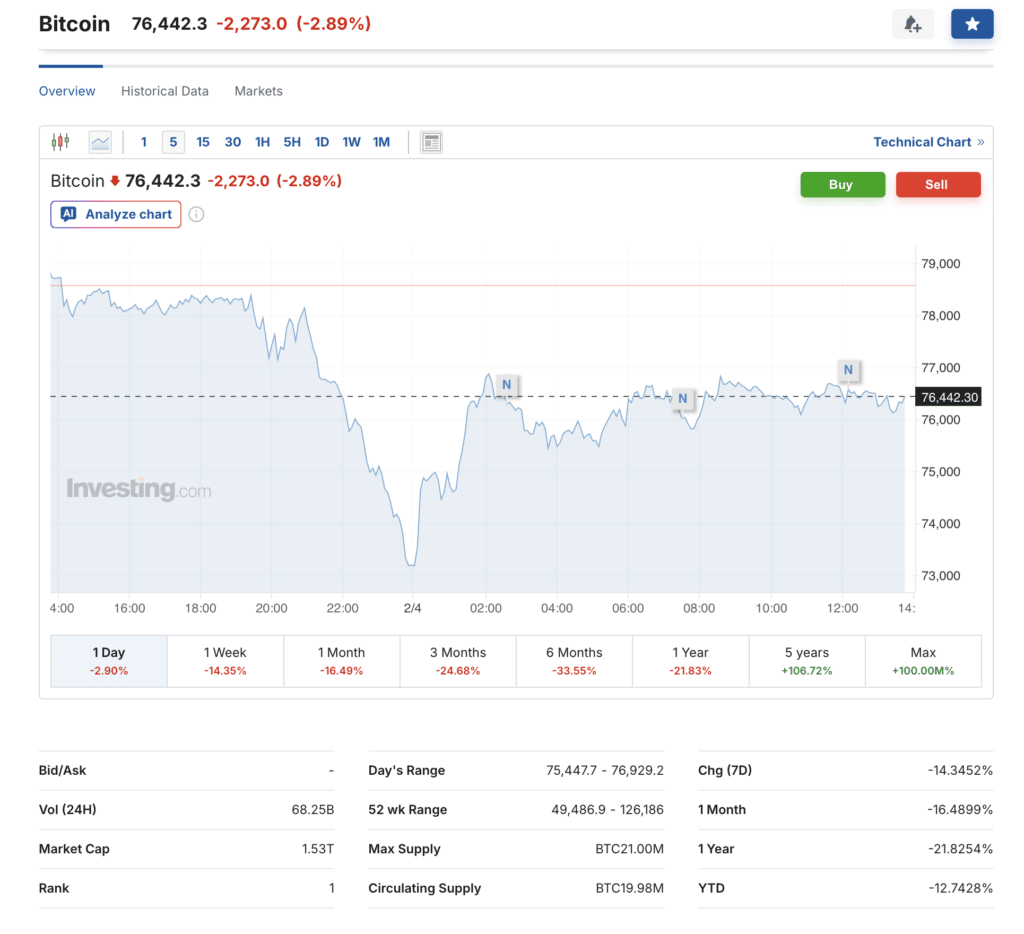Image resolution: width=1024 pixels, height=934 pixels.
Task: Click the YTD value -12.7428%
Action: coord(960,888)
